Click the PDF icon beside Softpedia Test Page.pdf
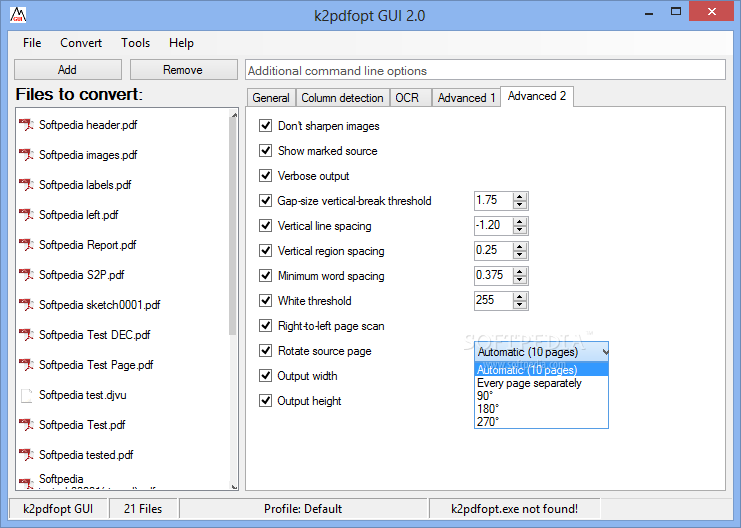This screenshot has width=741, height=528. click(x=26, y=365)
